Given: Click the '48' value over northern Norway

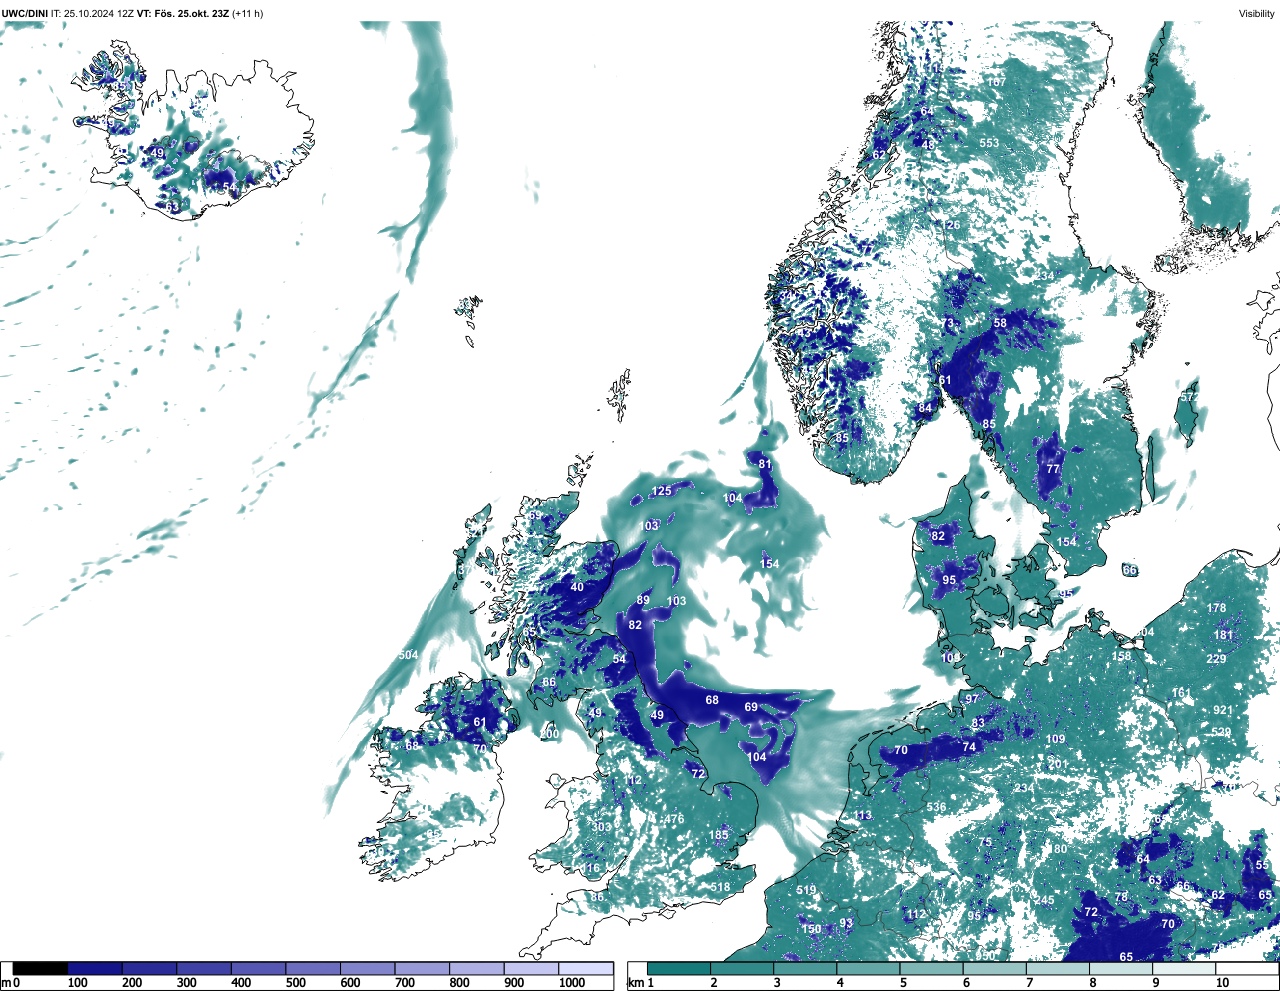Looking at the screenshot, I should coord(928,145).
